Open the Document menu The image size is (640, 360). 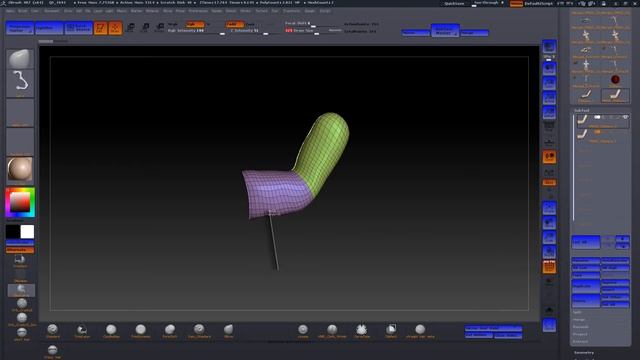[52, 11]
